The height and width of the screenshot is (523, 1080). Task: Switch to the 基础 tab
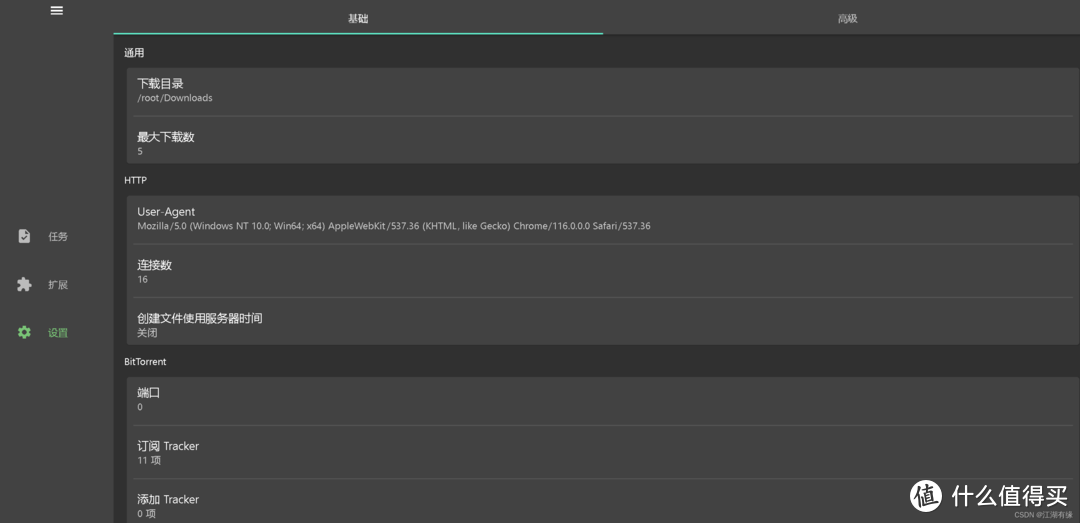click(x=358, y=18)
